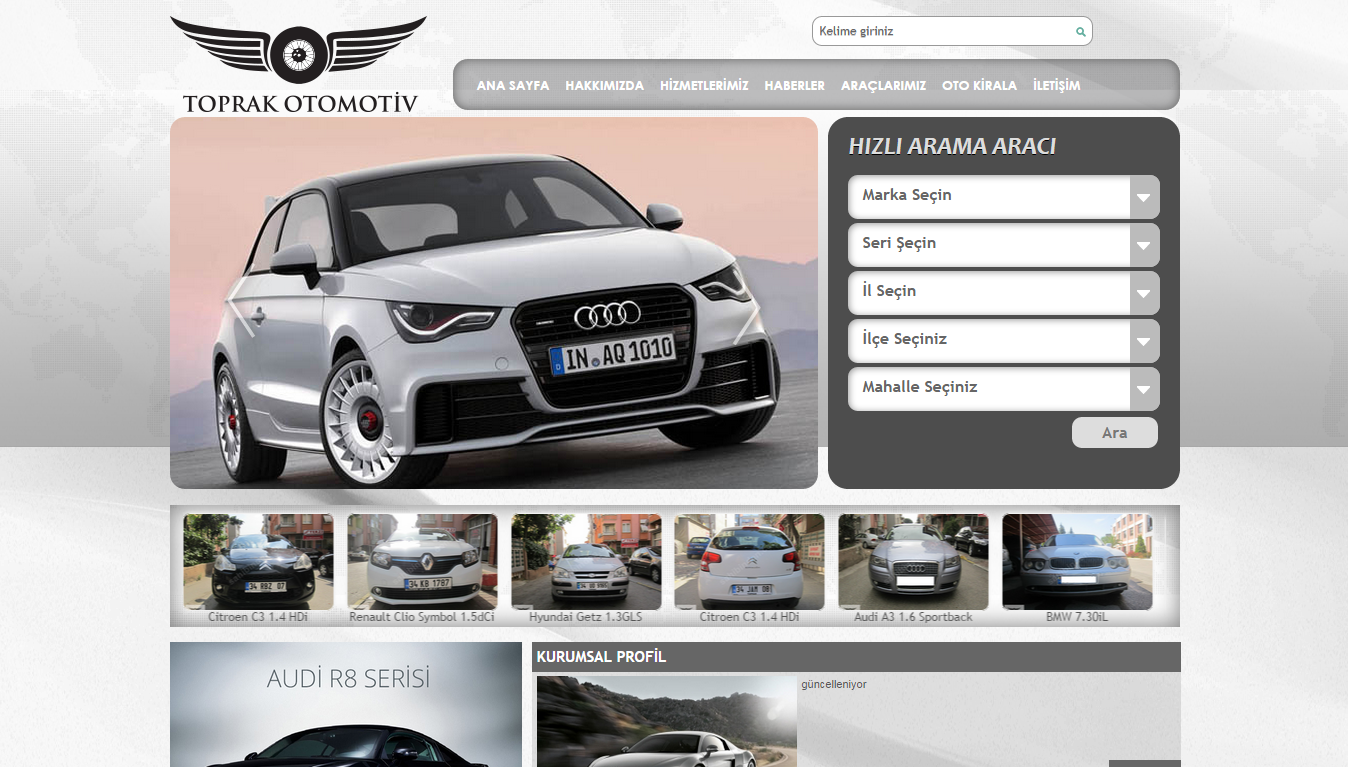This screenshot has height=767, width=1348.
Task: Open the Marka Seçin dropdown
Action: click(x=1003, y=197)
